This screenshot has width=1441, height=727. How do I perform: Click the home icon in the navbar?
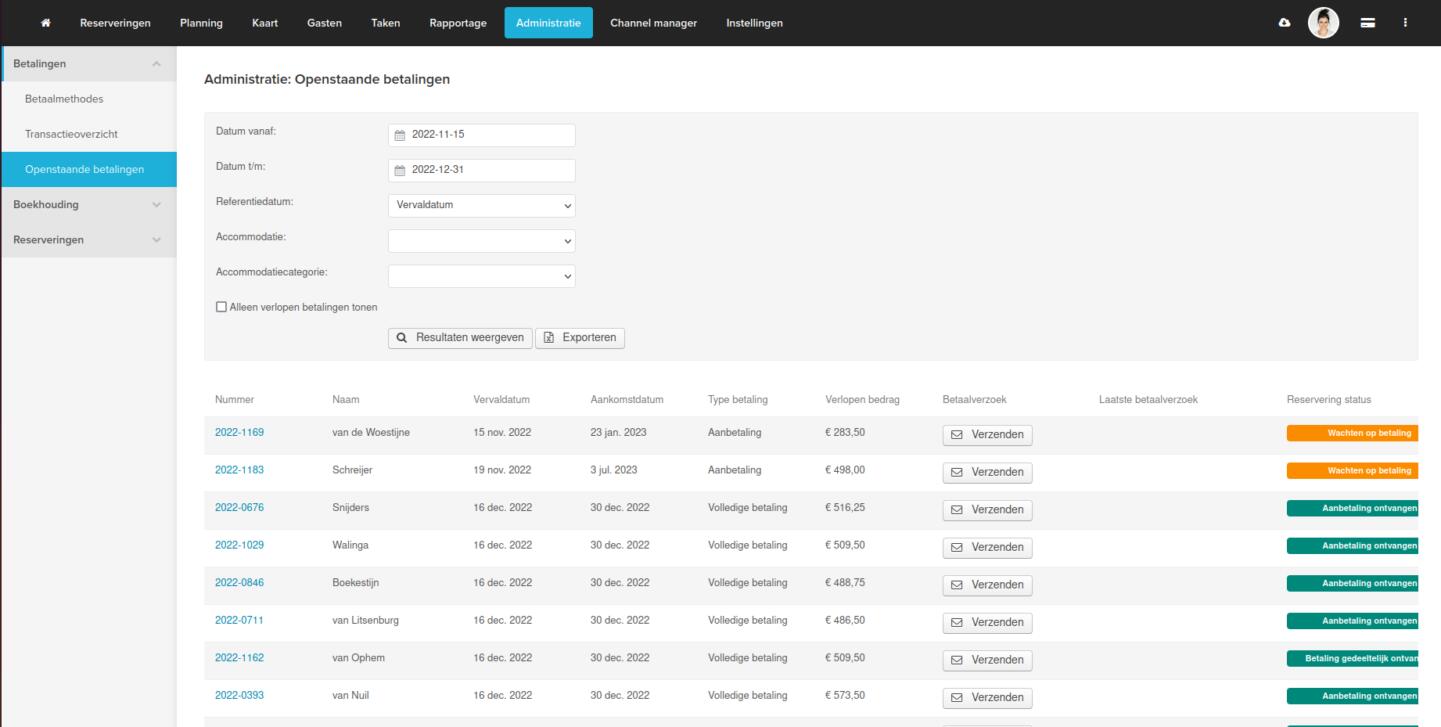(x=45, y=23)
